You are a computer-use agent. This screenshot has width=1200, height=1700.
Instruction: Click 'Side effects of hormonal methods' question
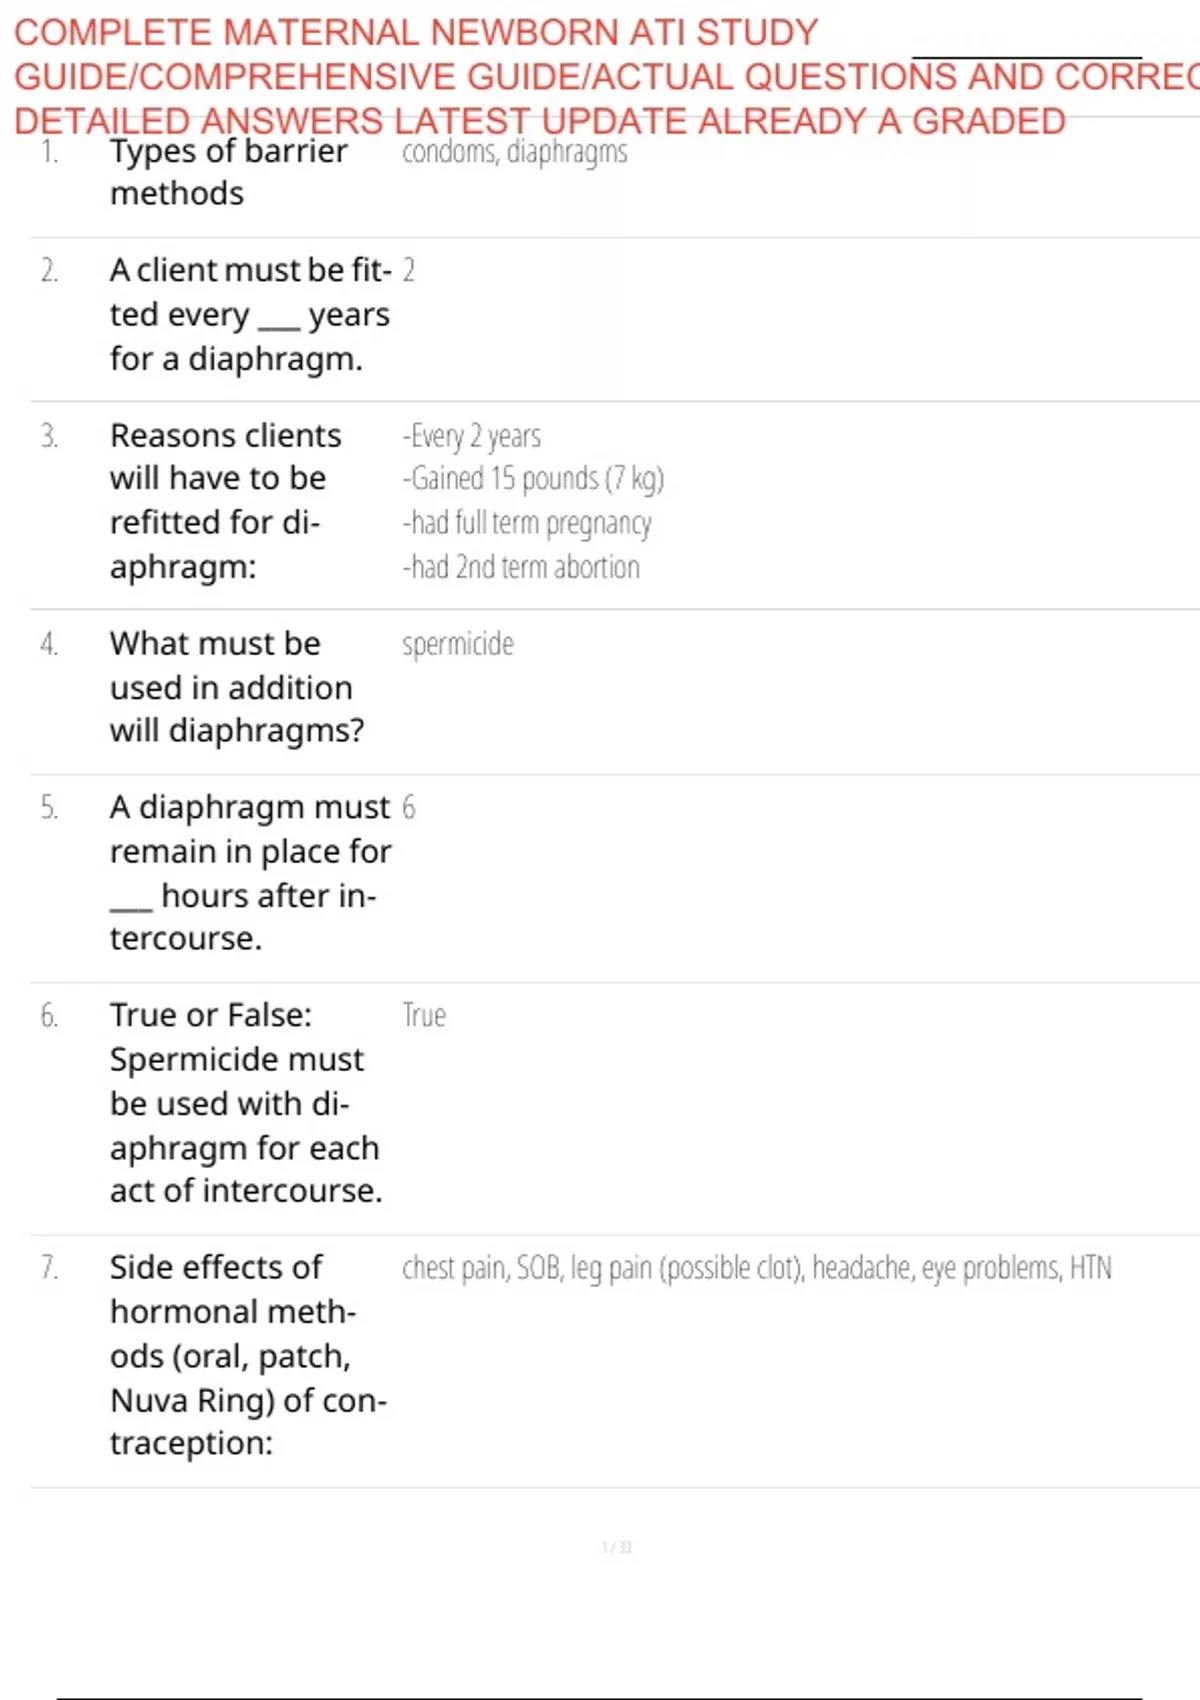(x=247, y=1355)
